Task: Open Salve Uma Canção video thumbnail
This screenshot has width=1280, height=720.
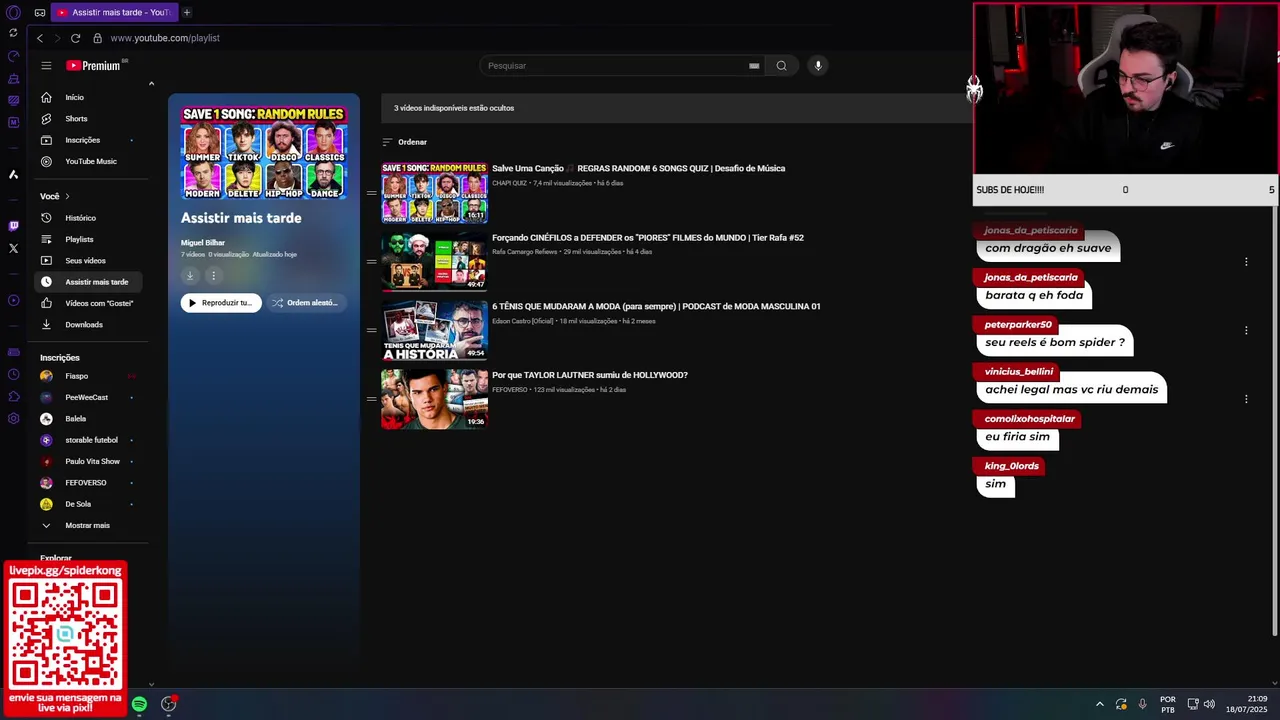Action: click(434, 192)
